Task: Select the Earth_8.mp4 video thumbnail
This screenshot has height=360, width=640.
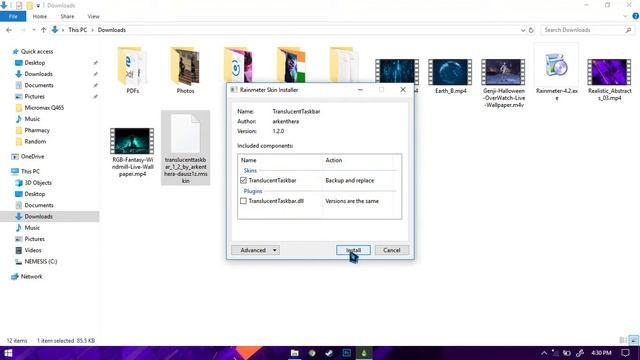Action: point(450,72)
